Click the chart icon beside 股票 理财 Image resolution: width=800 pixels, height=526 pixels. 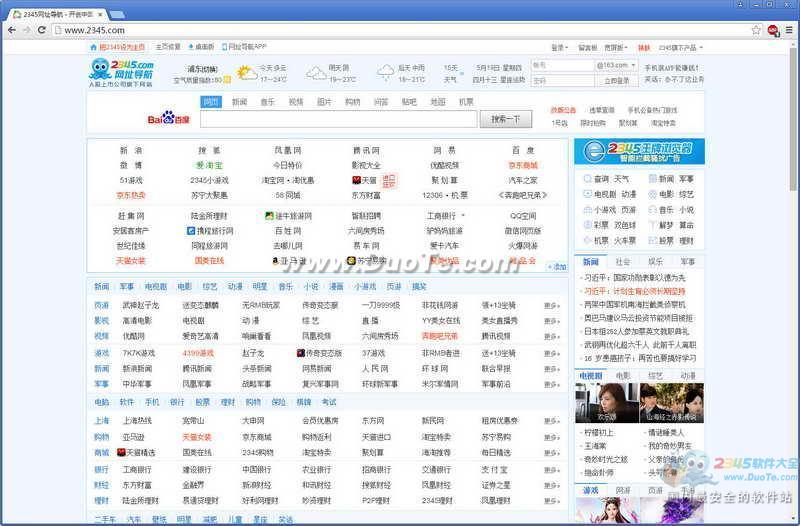tap(653, 240)
